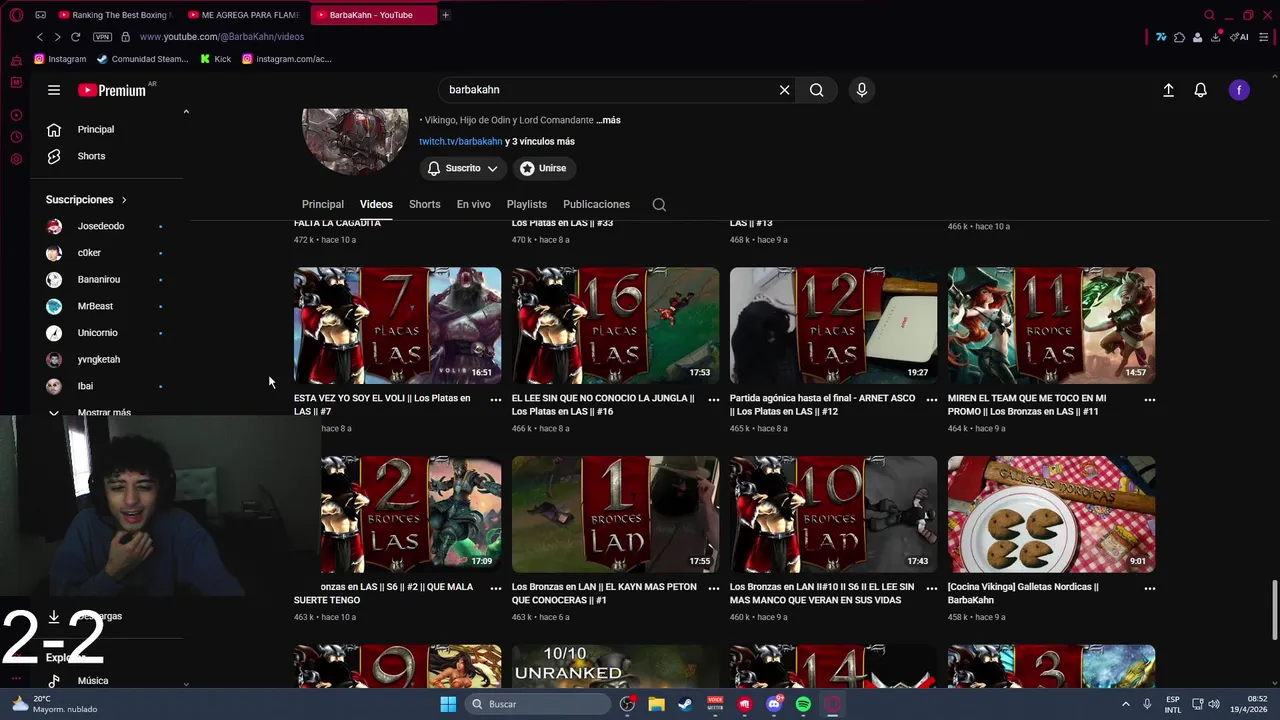Open the Publicaciones channel tab
Image resolution: width=1280 pixels, height=720 pixels.
click(596, 204)
